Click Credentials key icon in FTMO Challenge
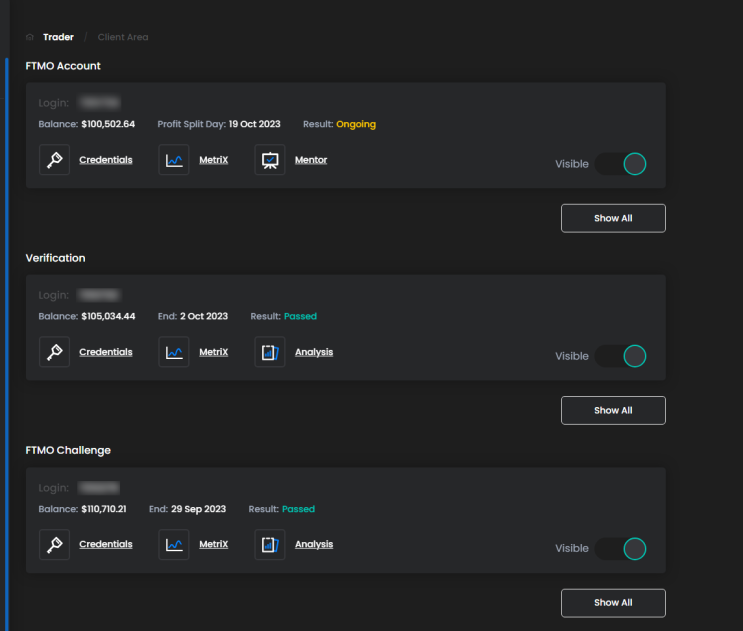 click(x=54, y=544)
